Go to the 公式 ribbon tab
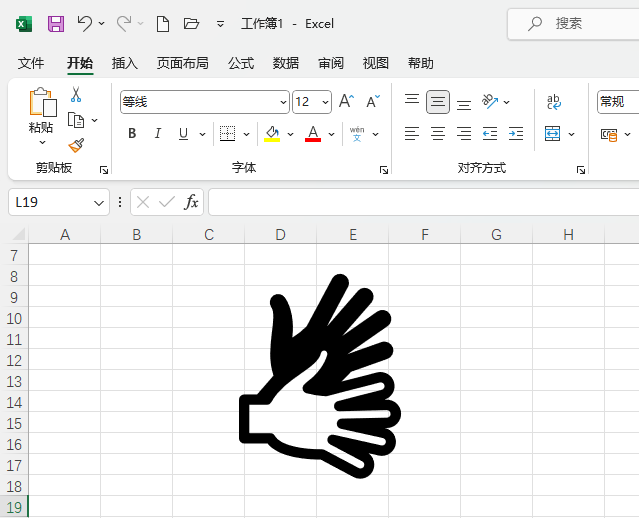Image resolution: width=639 pixels, height=518 pixels. click(241, 63)
